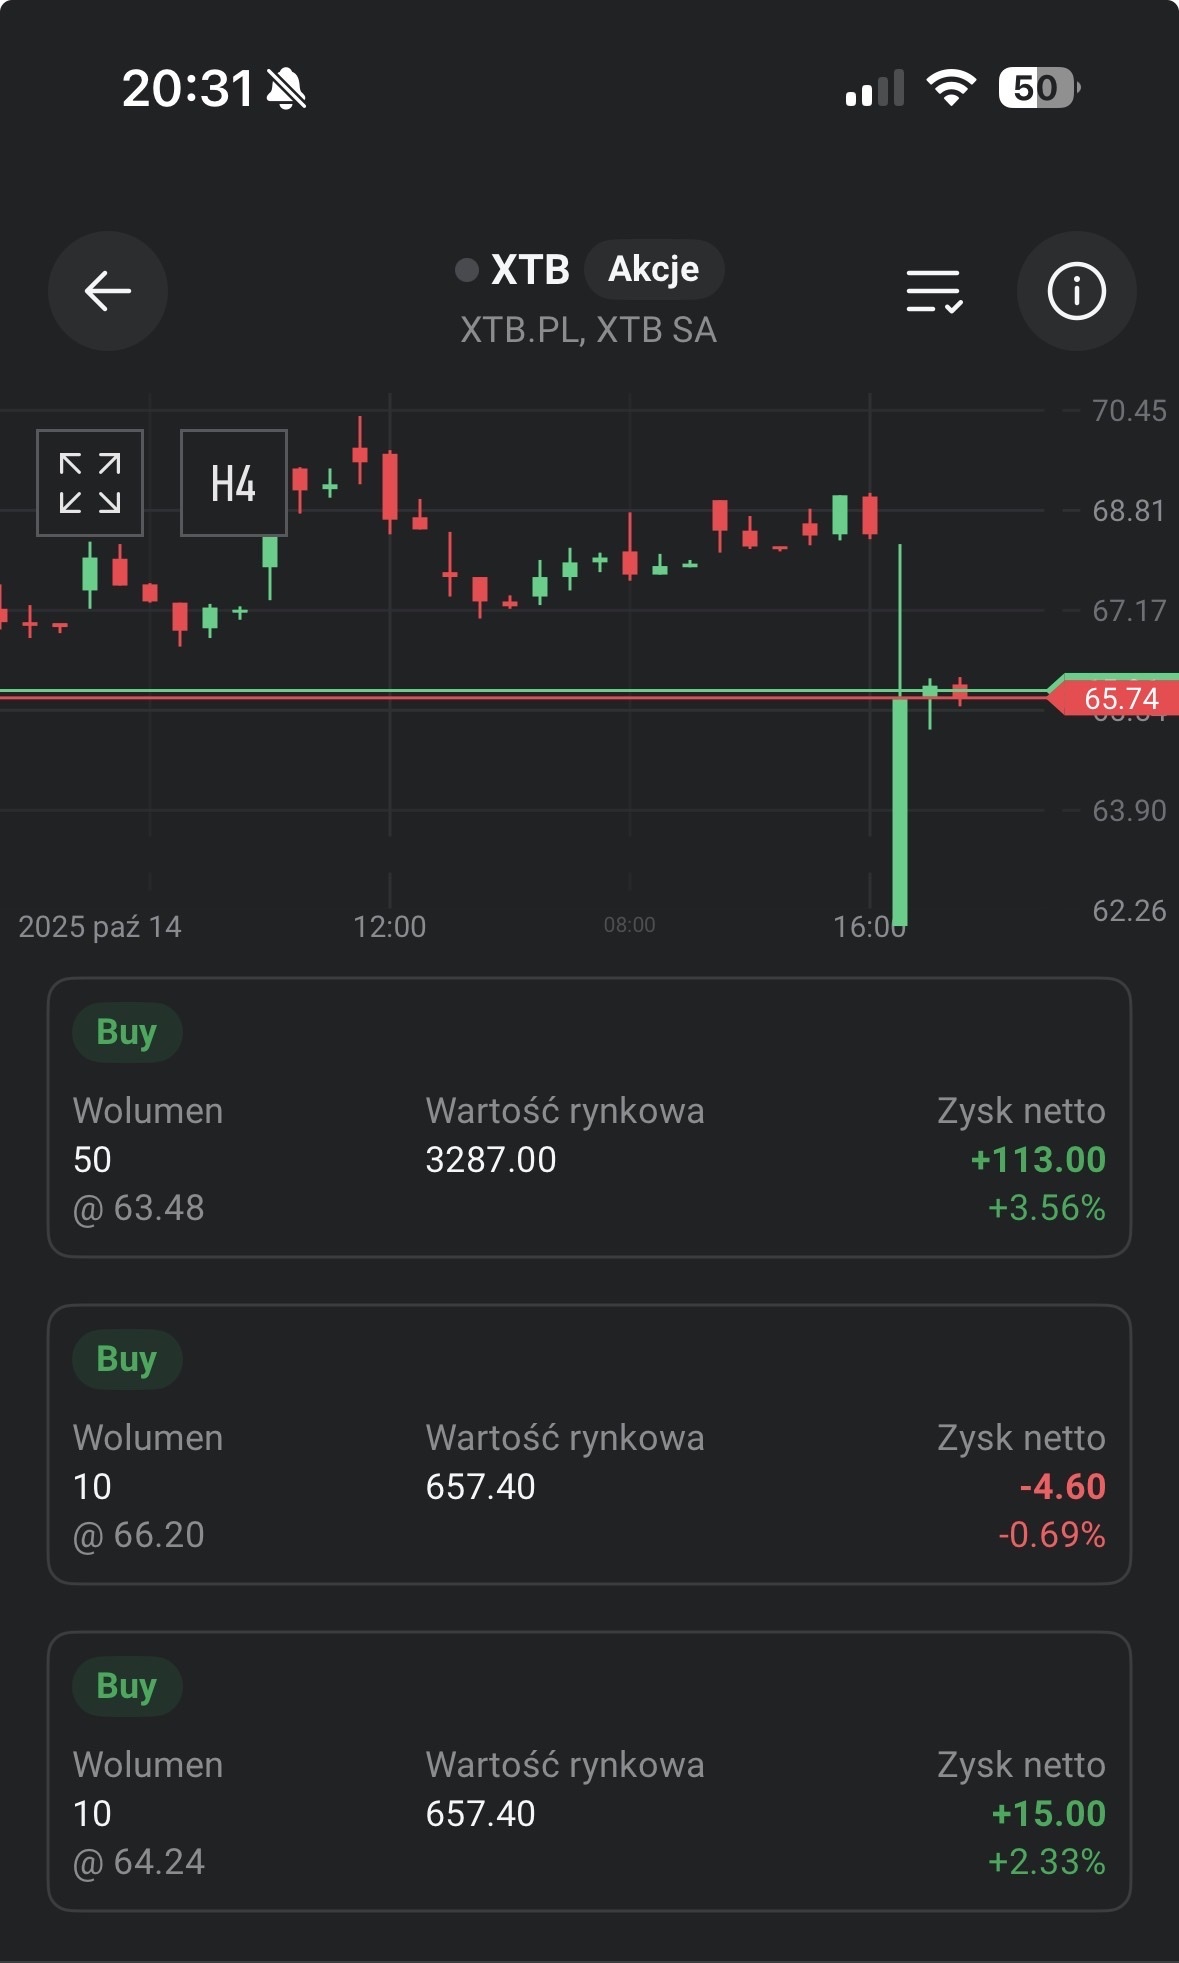Viewport: 1179px width, 1963px height.
Task: Open the H4 timeframe selector
Action: [233, 483]
